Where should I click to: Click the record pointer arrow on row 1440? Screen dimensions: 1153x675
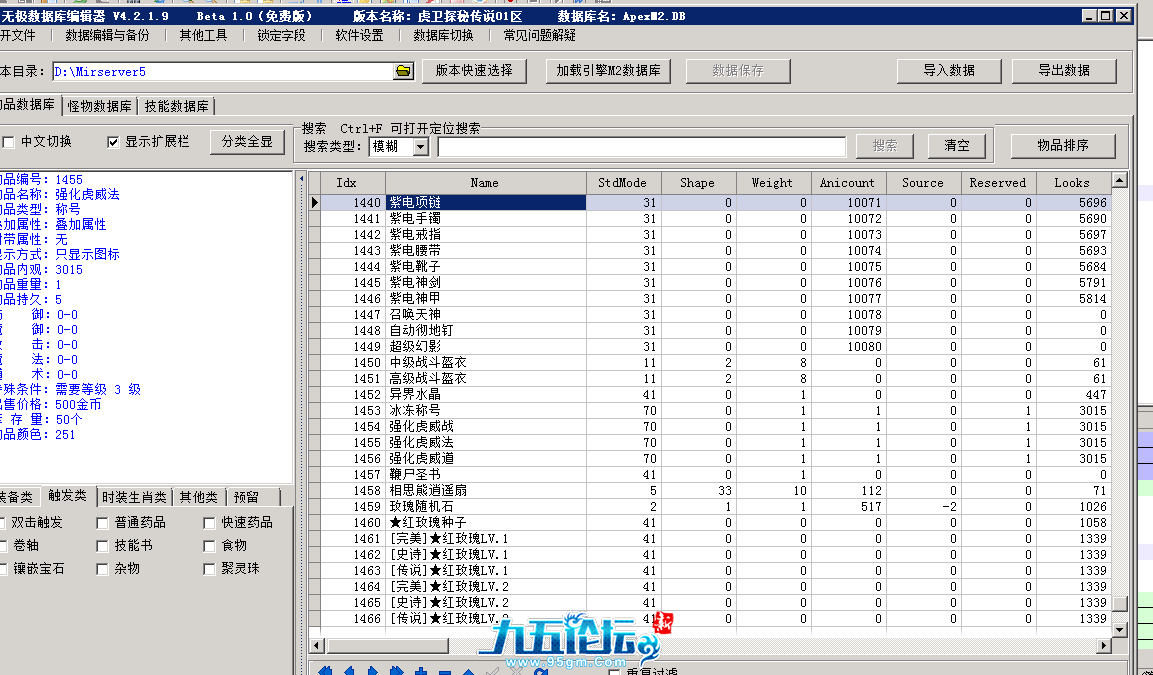pos(315,203)
